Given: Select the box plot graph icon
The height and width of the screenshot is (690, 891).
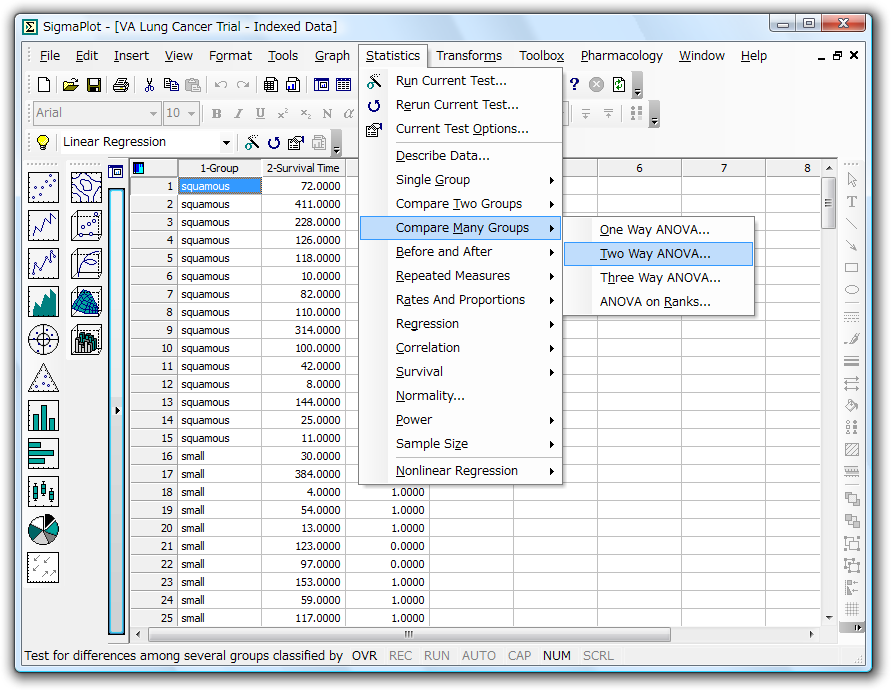Looking at the screenshot, I should 43,492.
